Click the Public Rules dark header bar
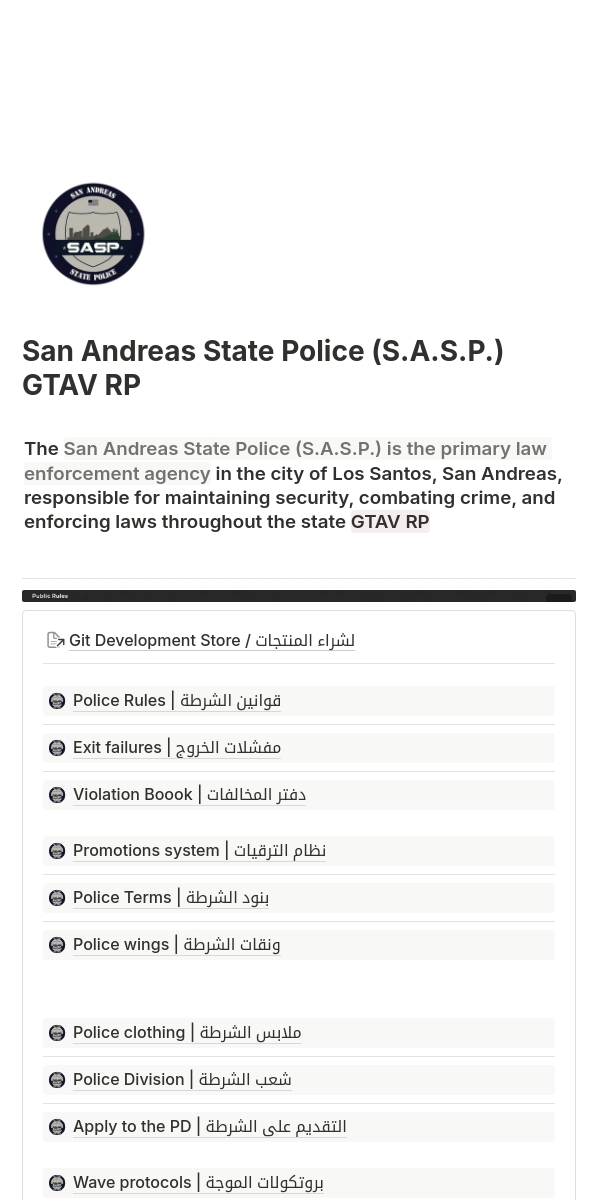Viewport: 600px width, 1200px height. tap(299, 596)
